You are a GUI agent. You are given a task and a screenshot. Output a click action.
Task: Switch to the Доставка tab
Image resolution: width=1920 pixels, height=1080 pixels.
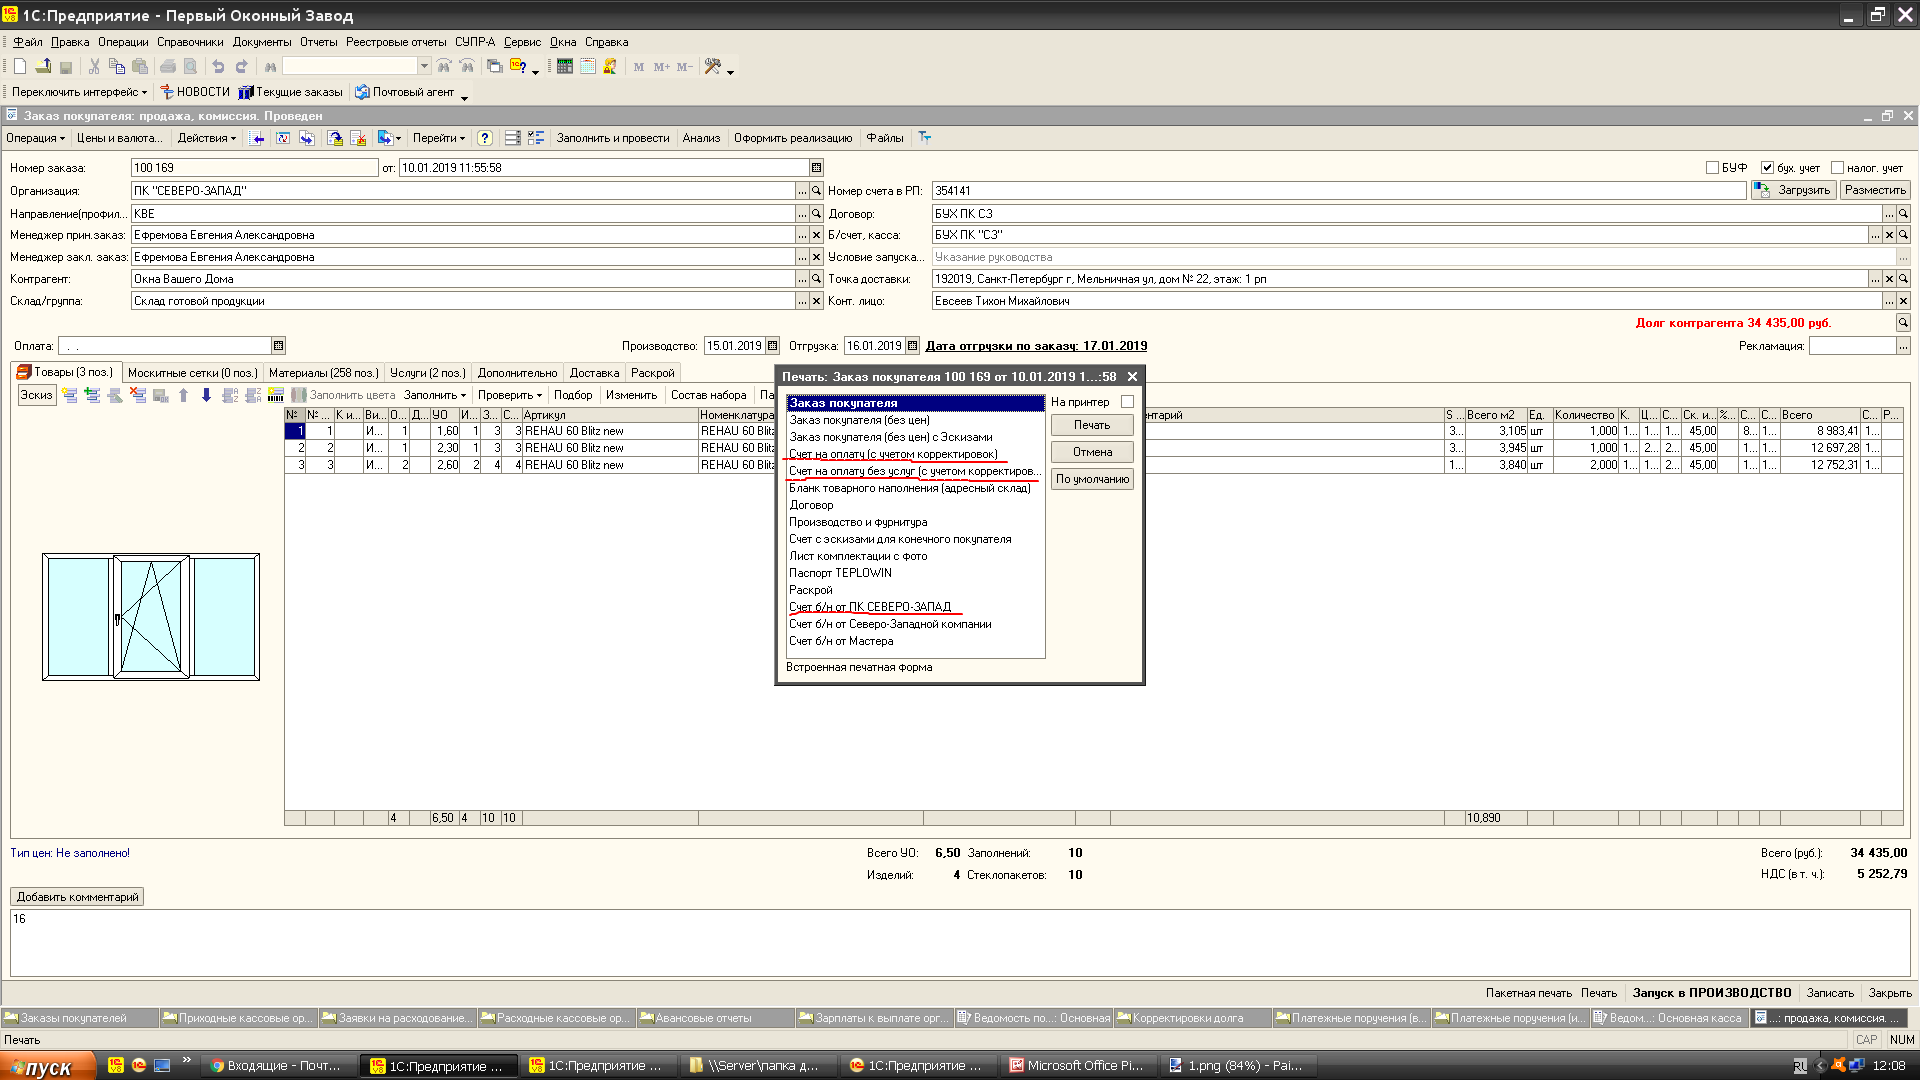coord(594,373)
